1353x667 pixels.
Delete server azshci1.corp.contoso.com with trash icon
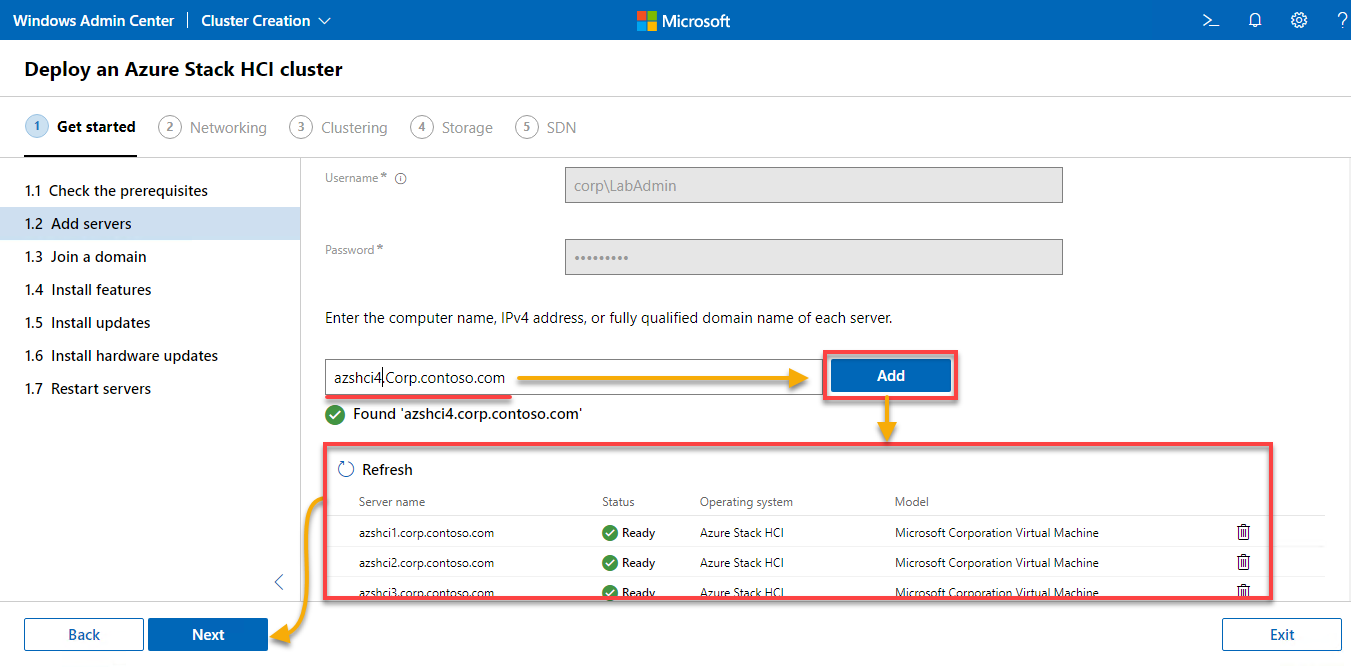pos(1244,532)
